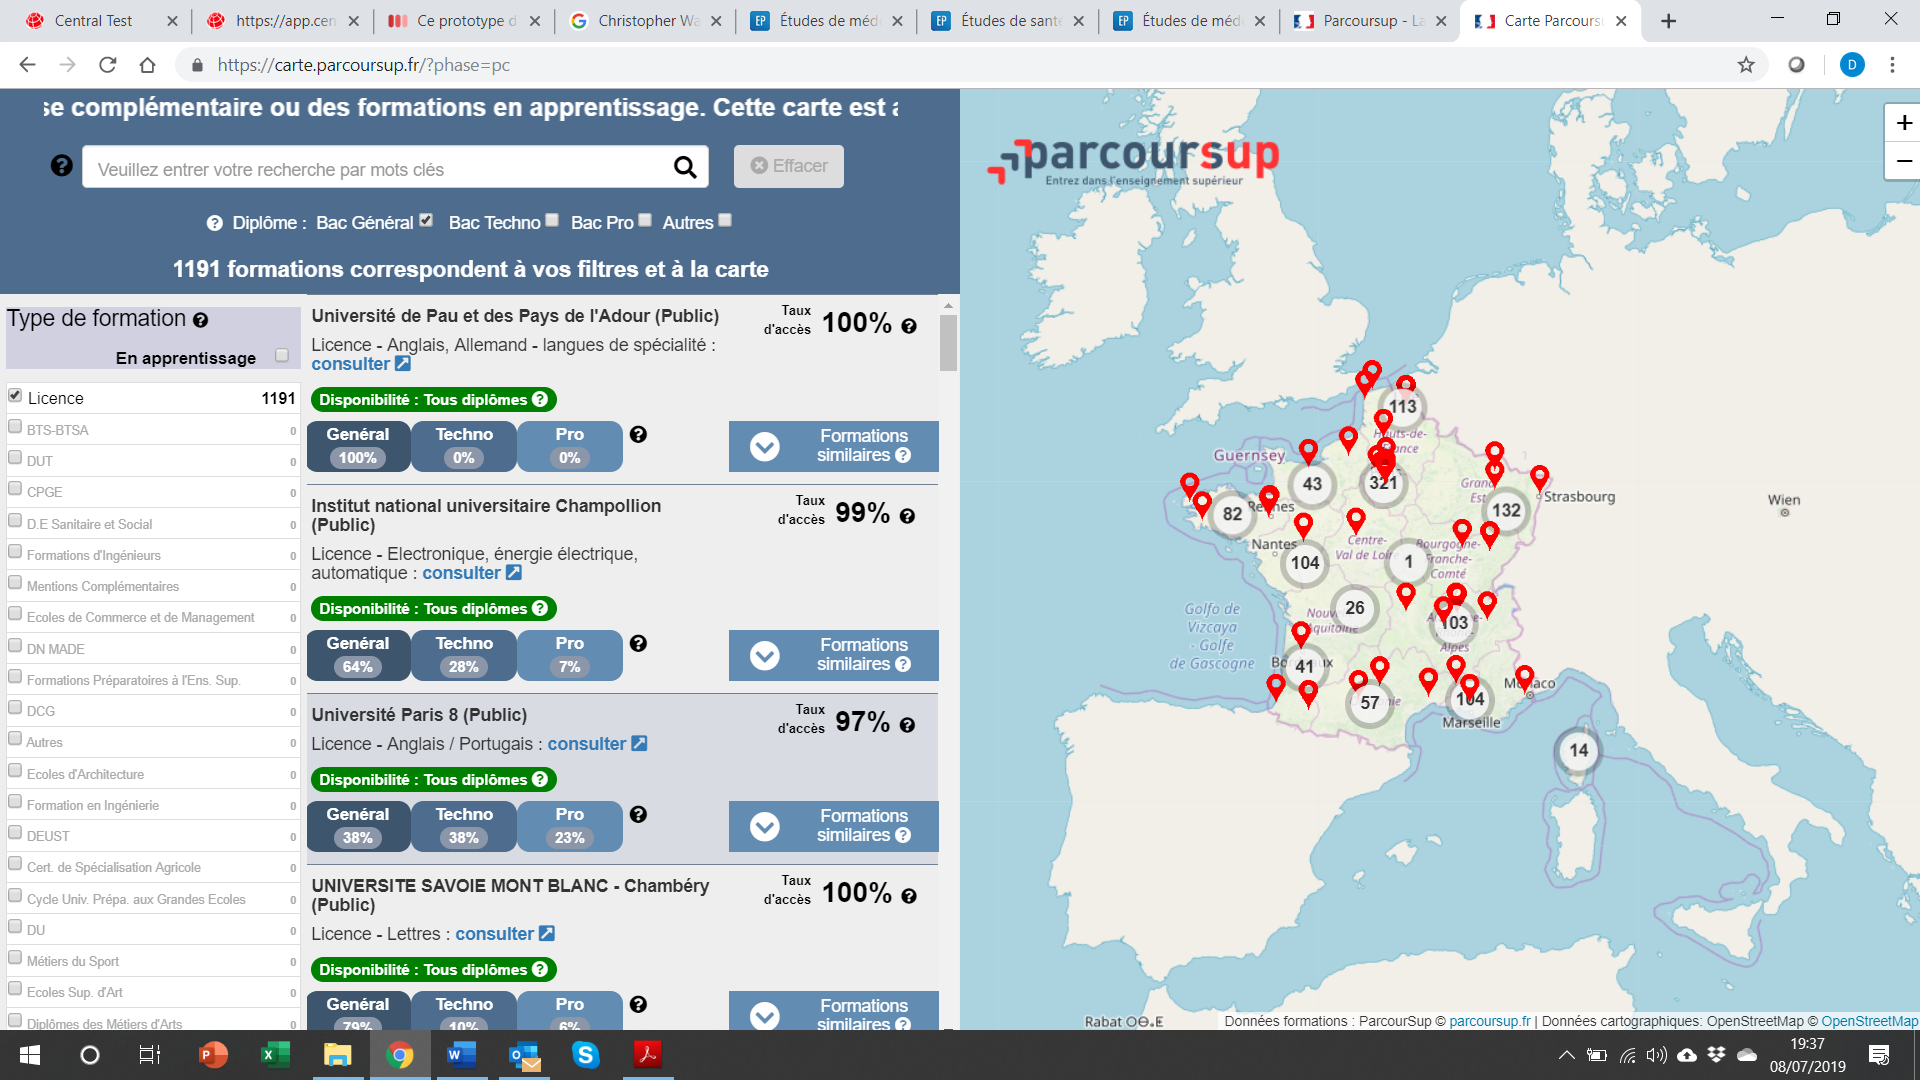
Task: Click the Effacer button
Action: [788, 166]
